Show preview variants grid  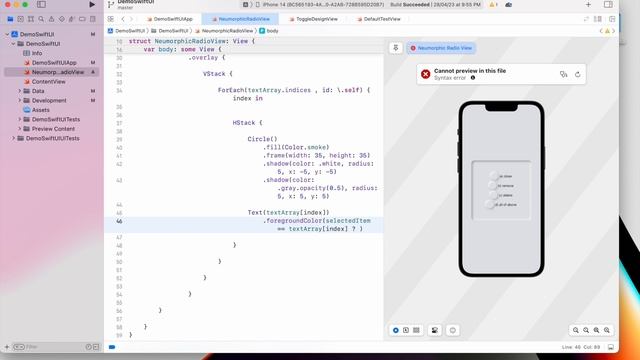pyautogui.click(x=416, y=330)
